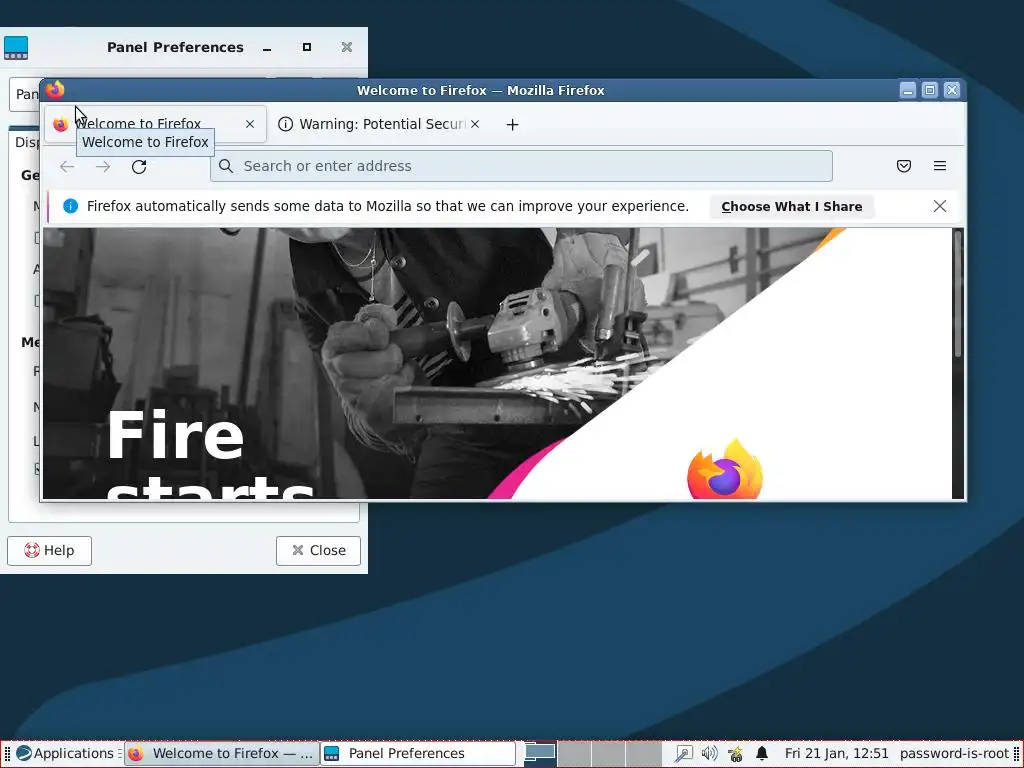Activate the Welcome to Firefox taskbar button
The width and height of the screenshot is (1024, 768).
pos(221,754)
